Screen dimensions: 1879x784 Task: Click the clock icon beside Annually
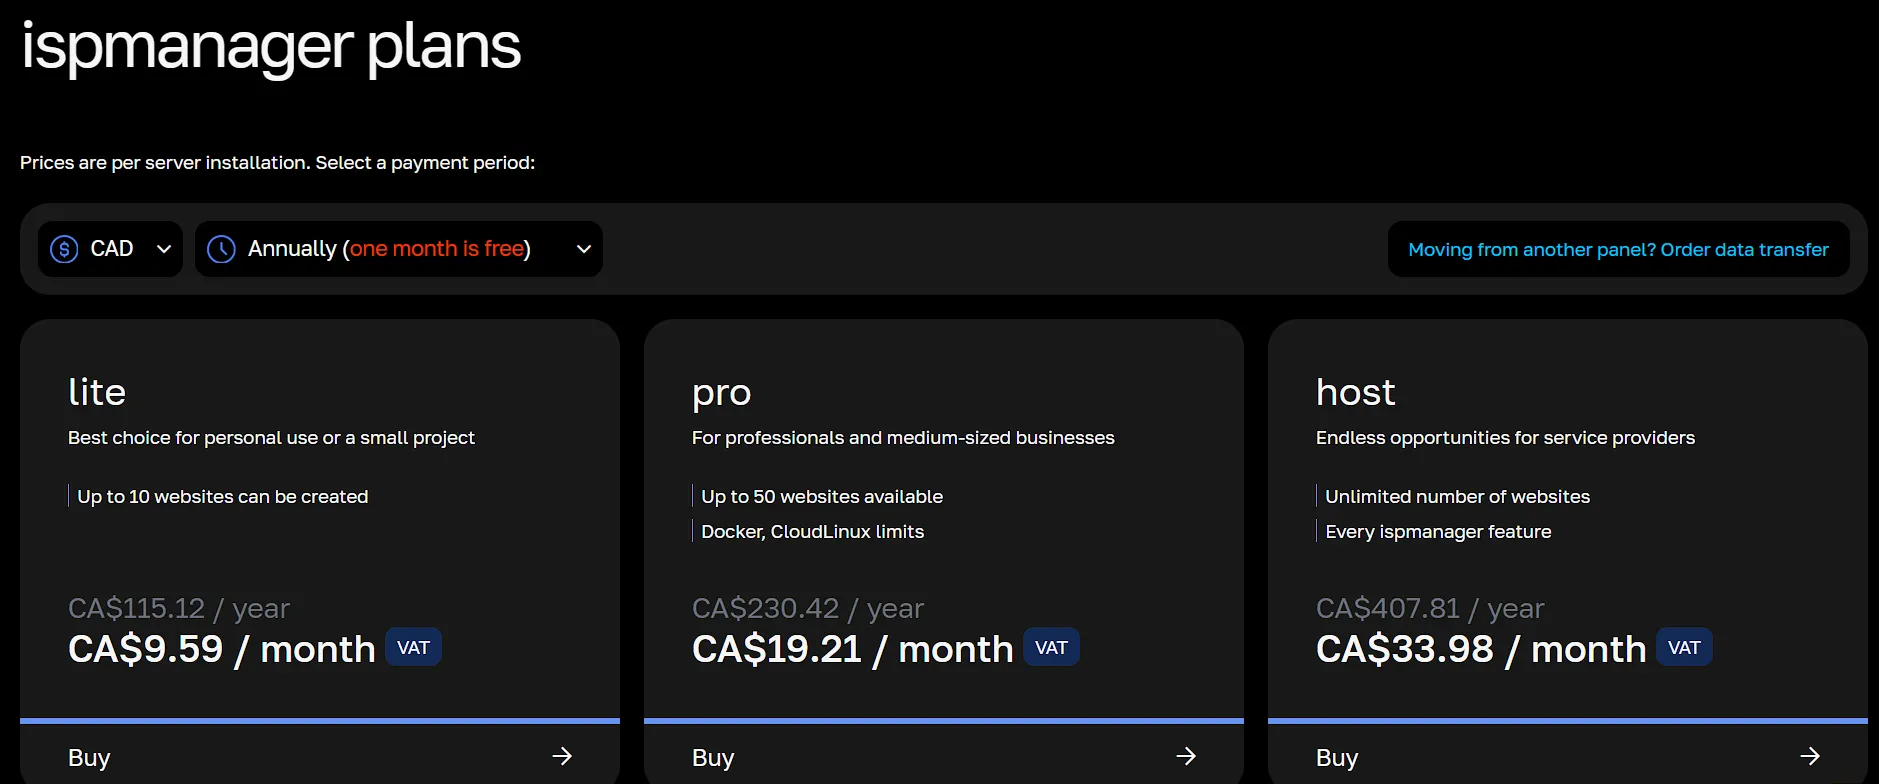click(x=221, y=249)
